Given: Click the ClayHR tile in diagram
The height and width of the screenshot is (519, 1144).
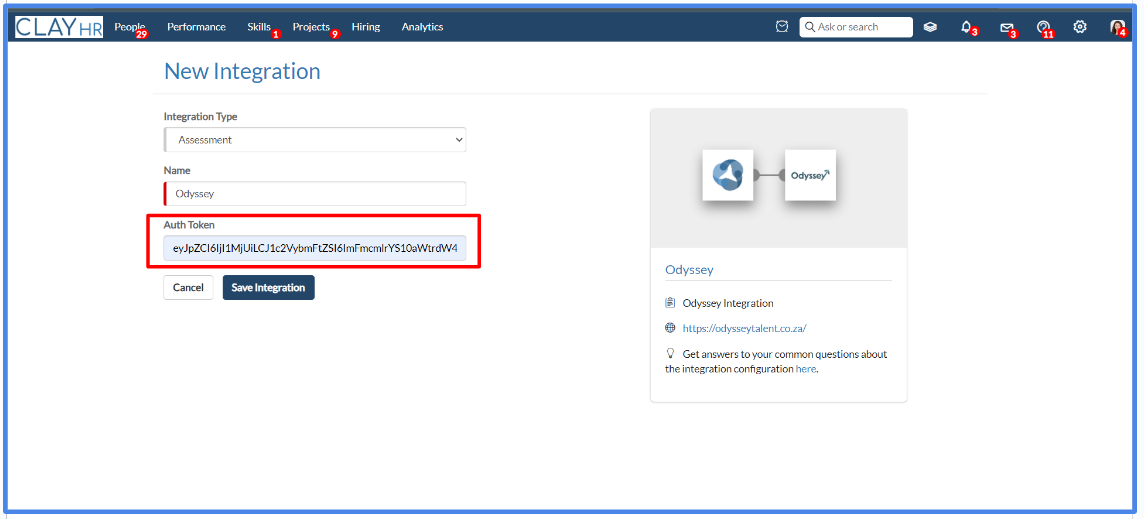Looking at the screenshot, I should point(727,175).
